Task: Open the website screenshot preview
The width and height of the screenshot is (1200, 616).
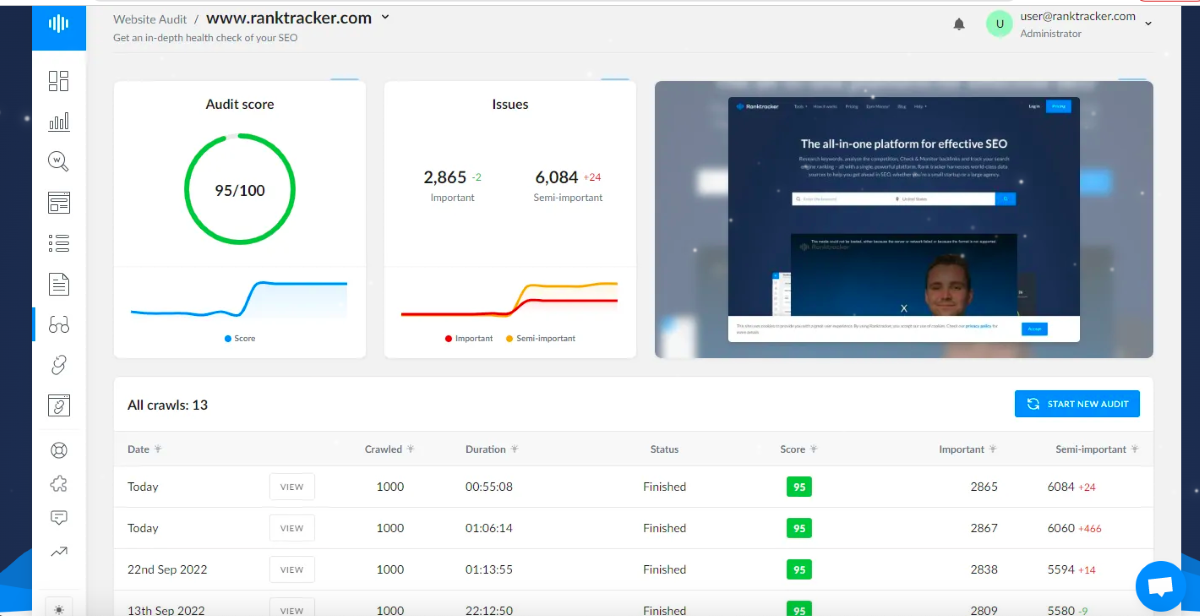Action: pyautogui.click(x=904, y=219)
